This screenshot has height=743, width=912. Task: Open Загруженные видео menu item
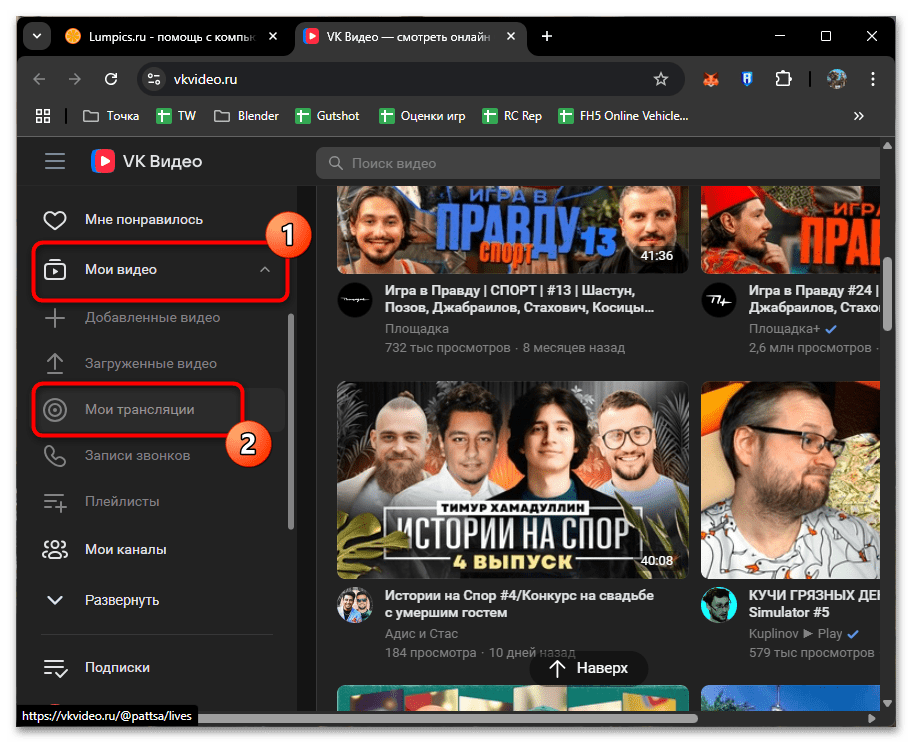point(150,363)
